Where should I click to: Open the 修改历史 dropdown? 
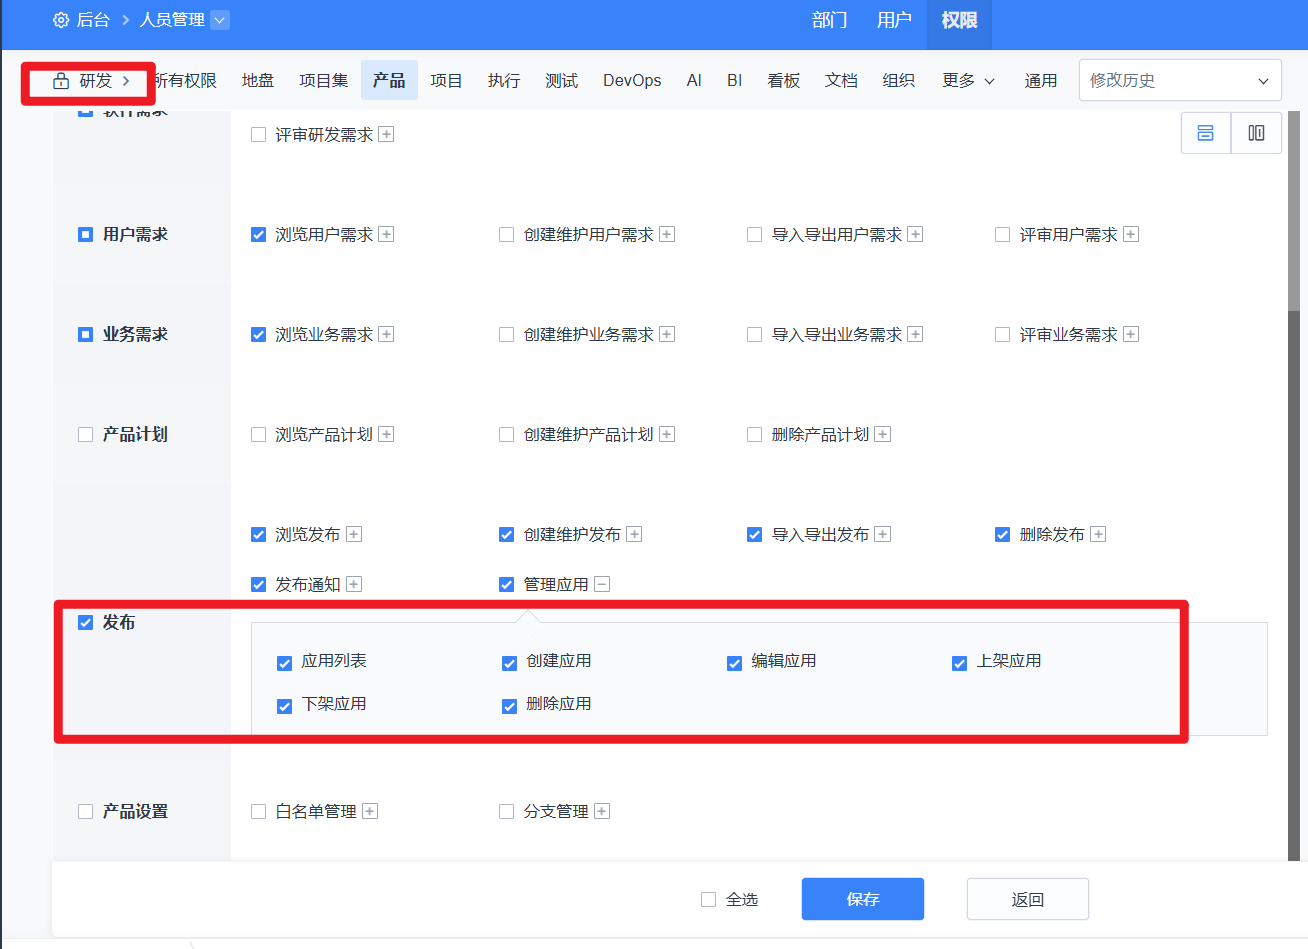coord(1180,81)
